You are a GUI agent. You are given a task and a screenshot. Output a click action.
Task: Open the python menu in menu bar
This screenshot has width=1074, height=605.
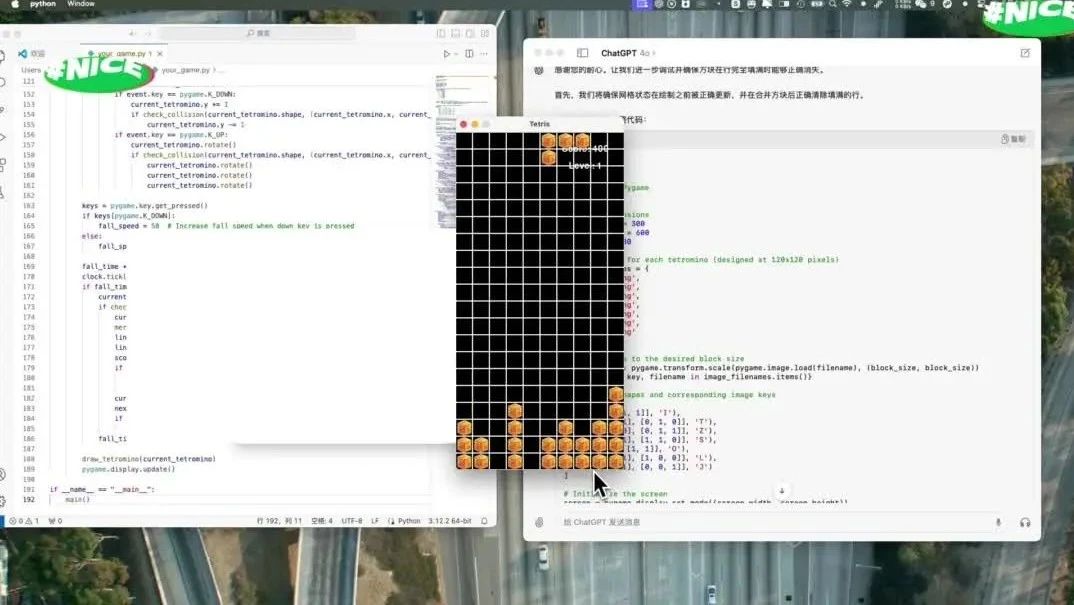(x=42, y=4)
